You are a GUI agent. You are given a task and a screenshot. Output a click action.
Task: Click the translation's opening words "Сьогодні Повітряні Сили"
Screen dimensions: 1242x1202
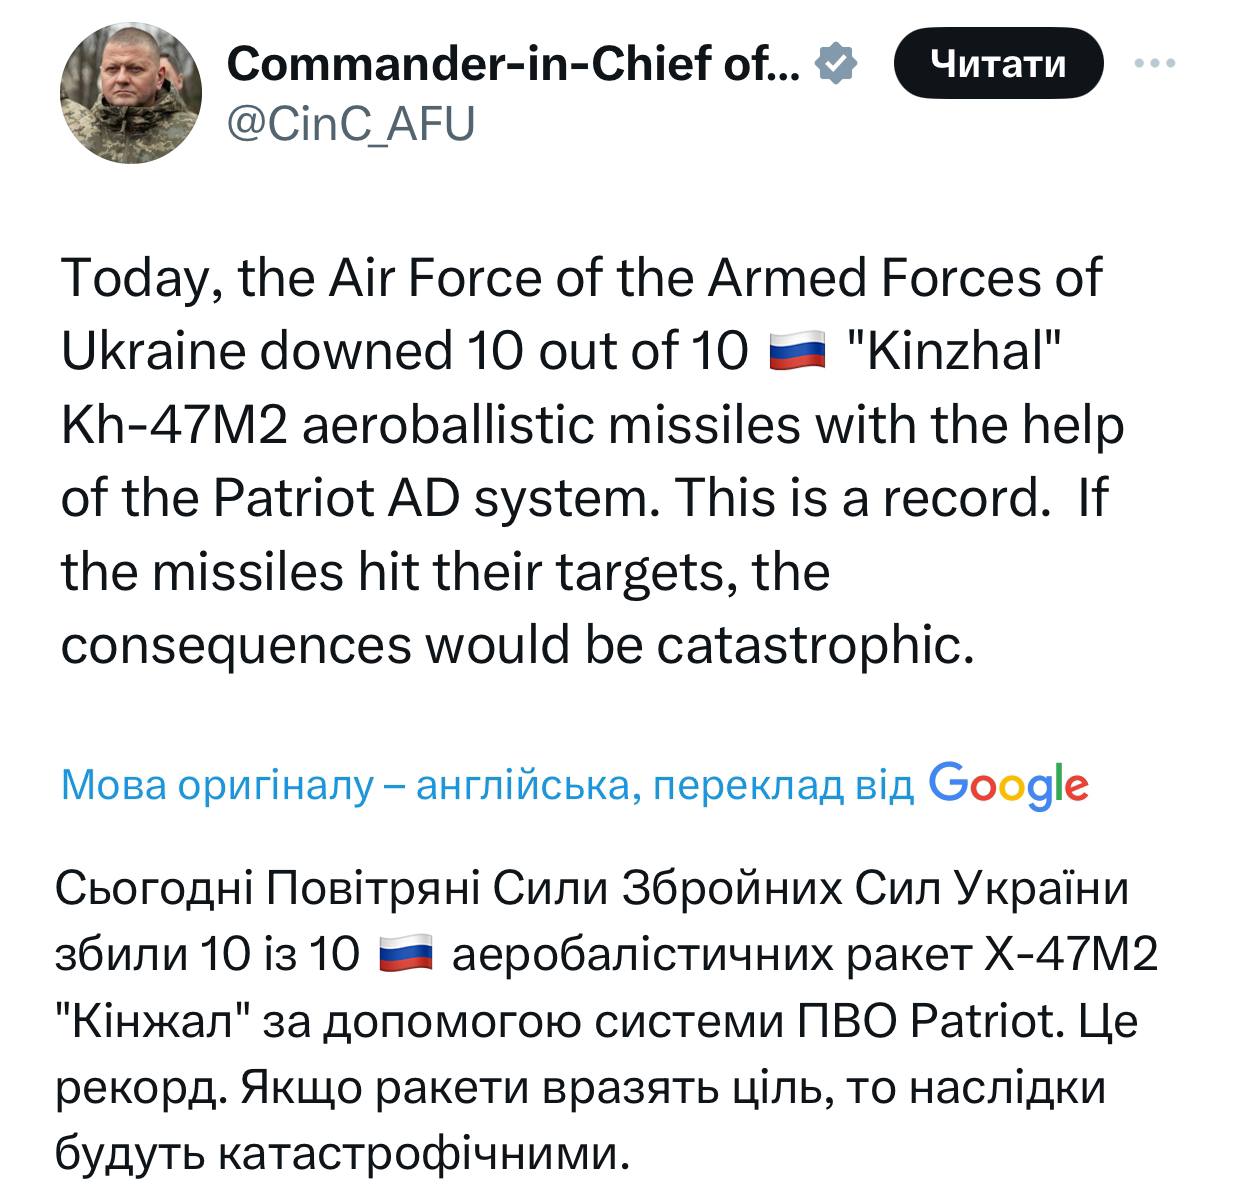pyautogui.click(x=331, y=888)
